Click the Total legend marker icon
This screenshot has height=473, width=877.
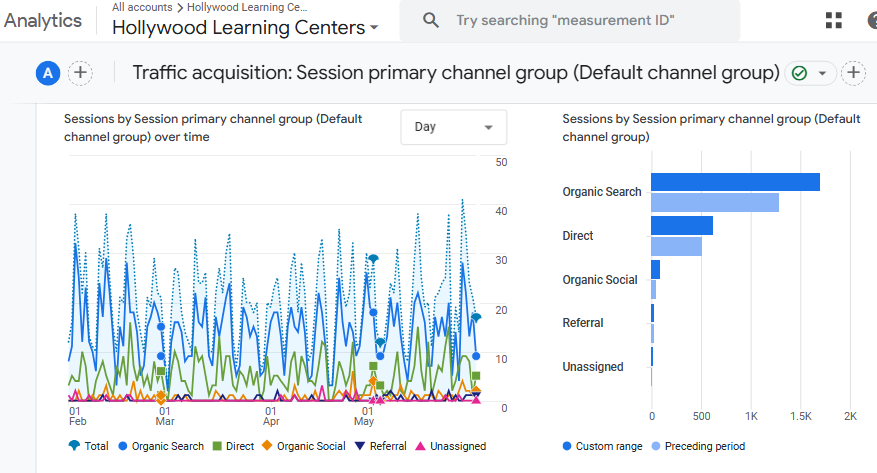[73, 446]
